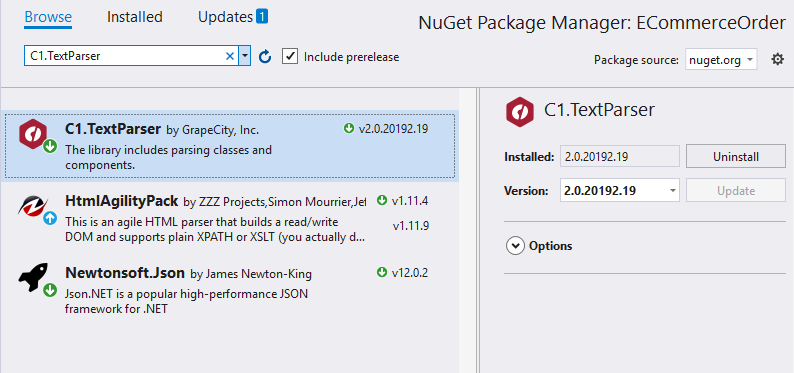Click the refresh icon beside the search box
794x373 pixels.
point(265,57)
